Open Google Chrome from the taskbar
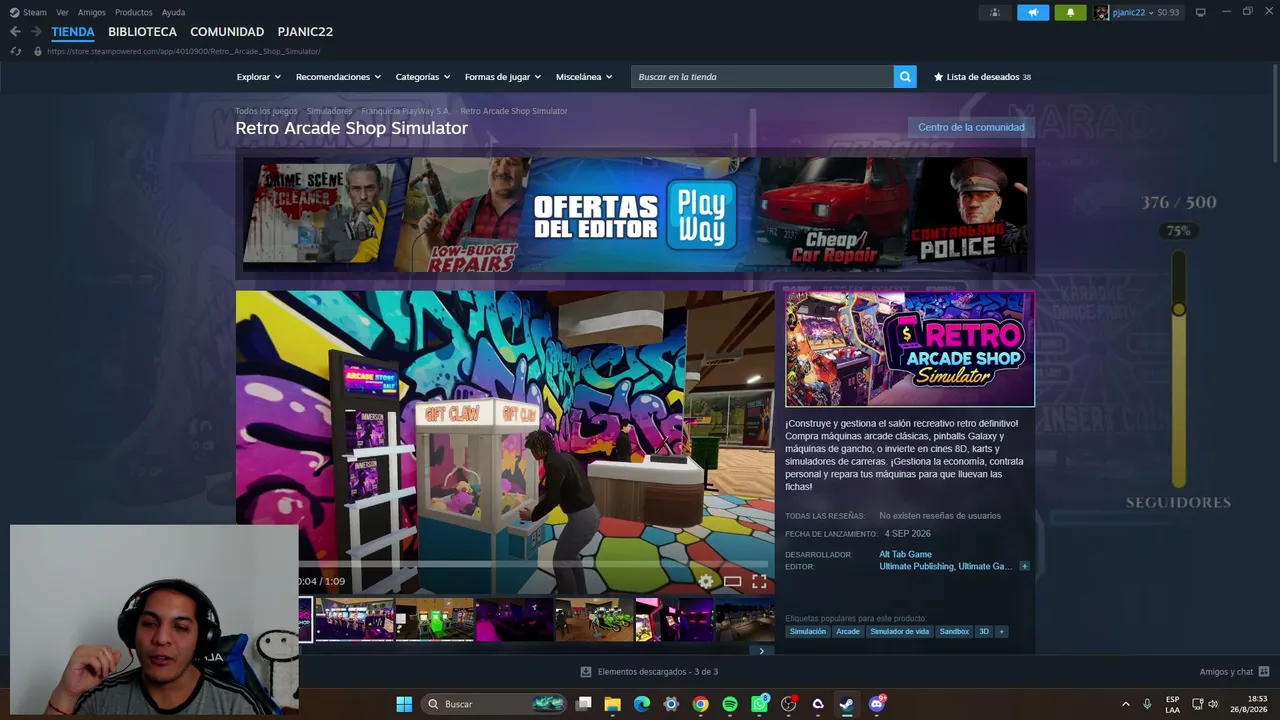This screenshot has height=720, width=1280. (700, 704)
